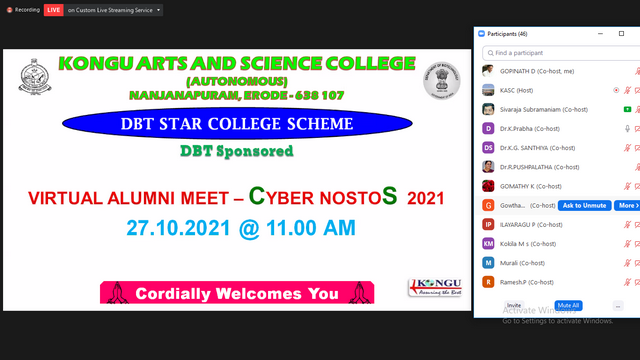
Task: Open the More menu for Gowtha
Action: (x=627, y=205)
